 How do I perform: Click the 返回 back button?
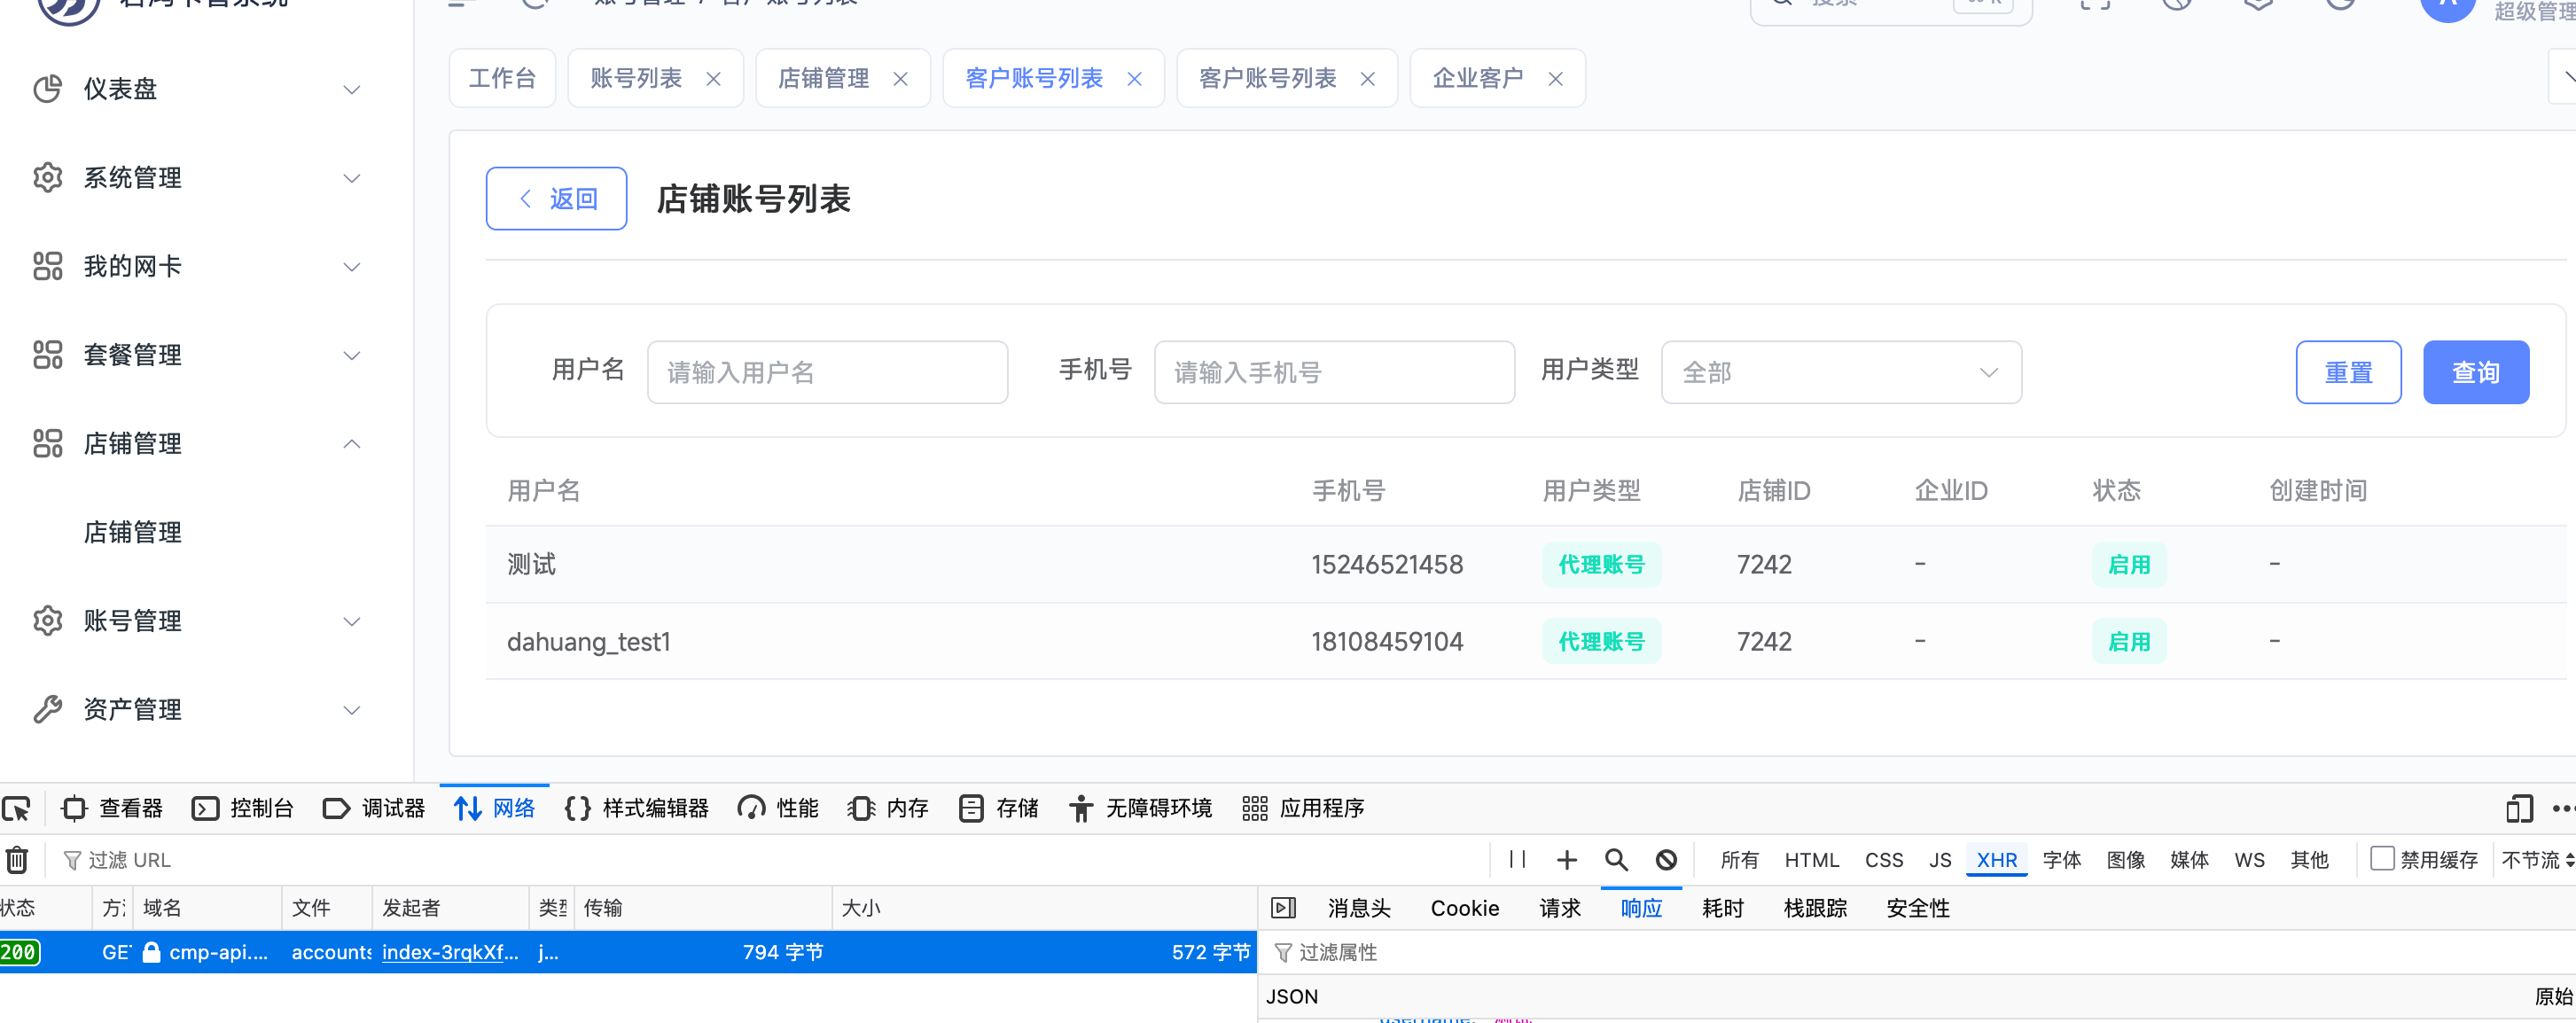(556, 199)
